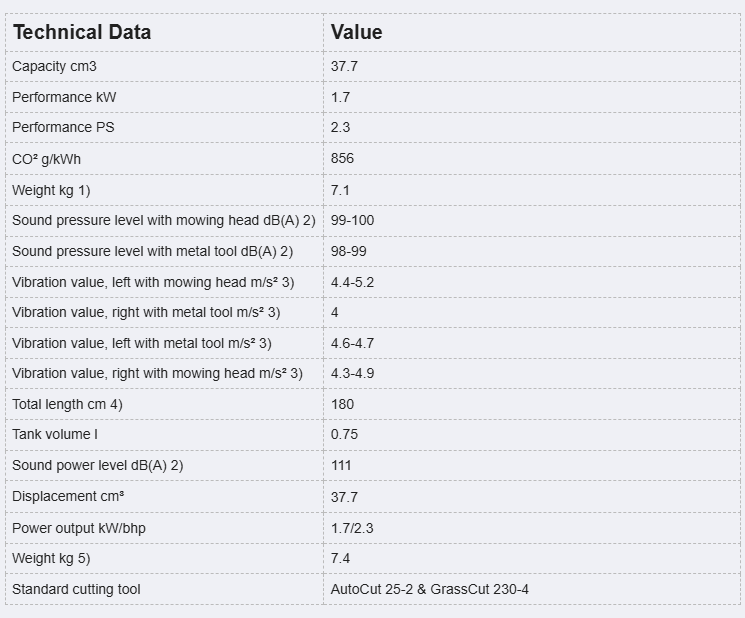Click the Total length value 180
This screenshot has height=618, width=745.
click(343, 405)
